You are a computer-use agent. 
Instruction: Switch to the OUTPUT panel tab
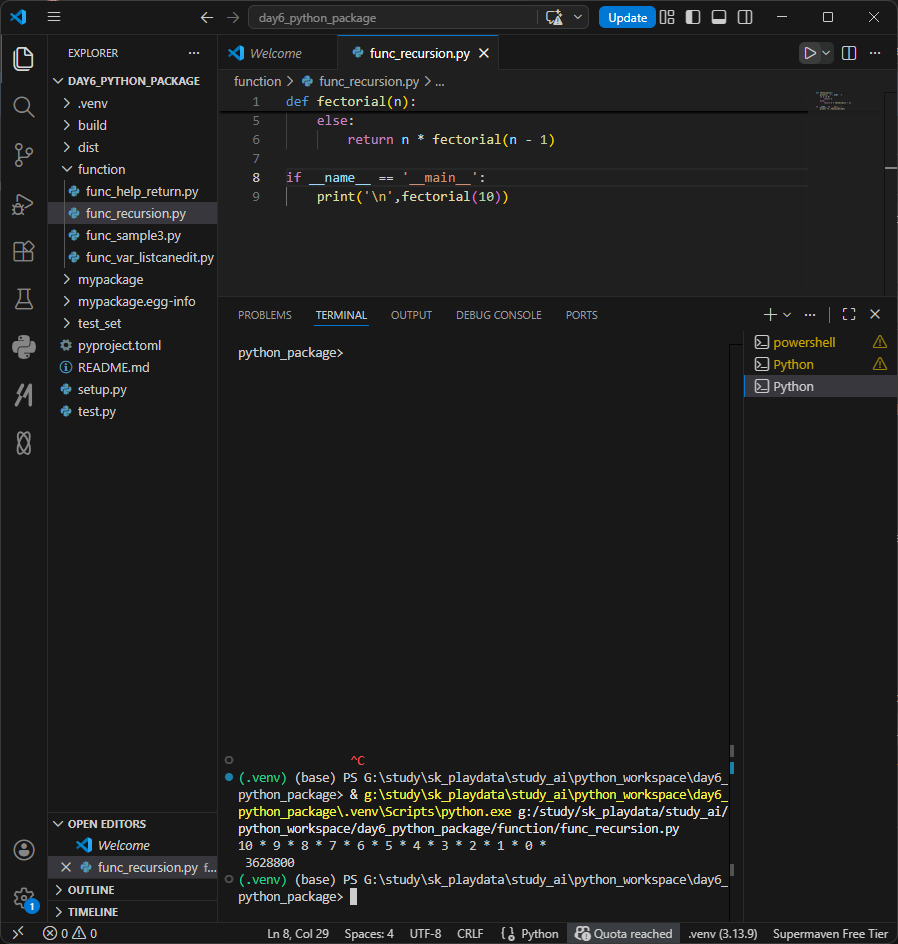point(411,315)
